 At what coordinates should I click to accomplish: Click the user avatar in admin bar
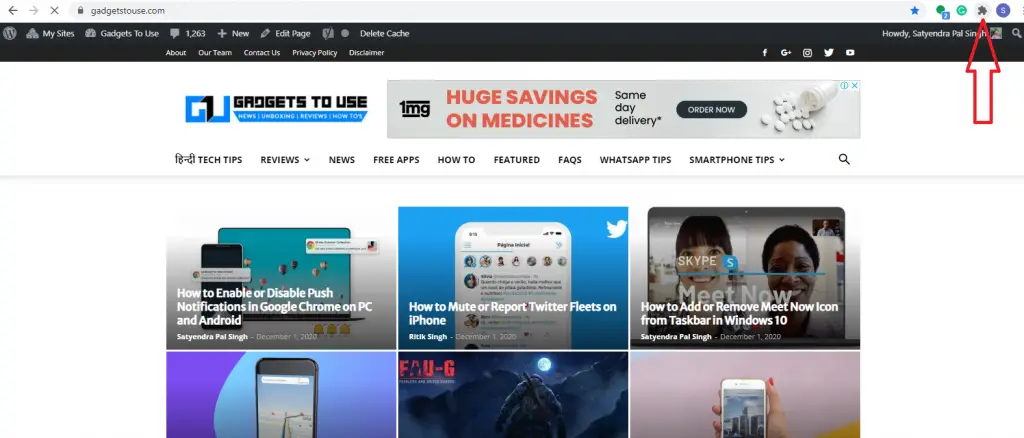click(996, 33)
